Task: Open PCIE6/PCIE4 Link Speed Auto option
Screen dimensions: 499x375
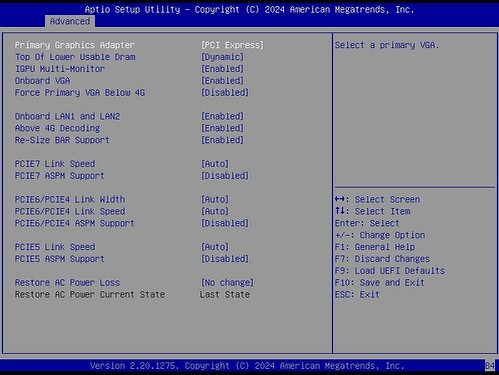Action: point(215,211)
